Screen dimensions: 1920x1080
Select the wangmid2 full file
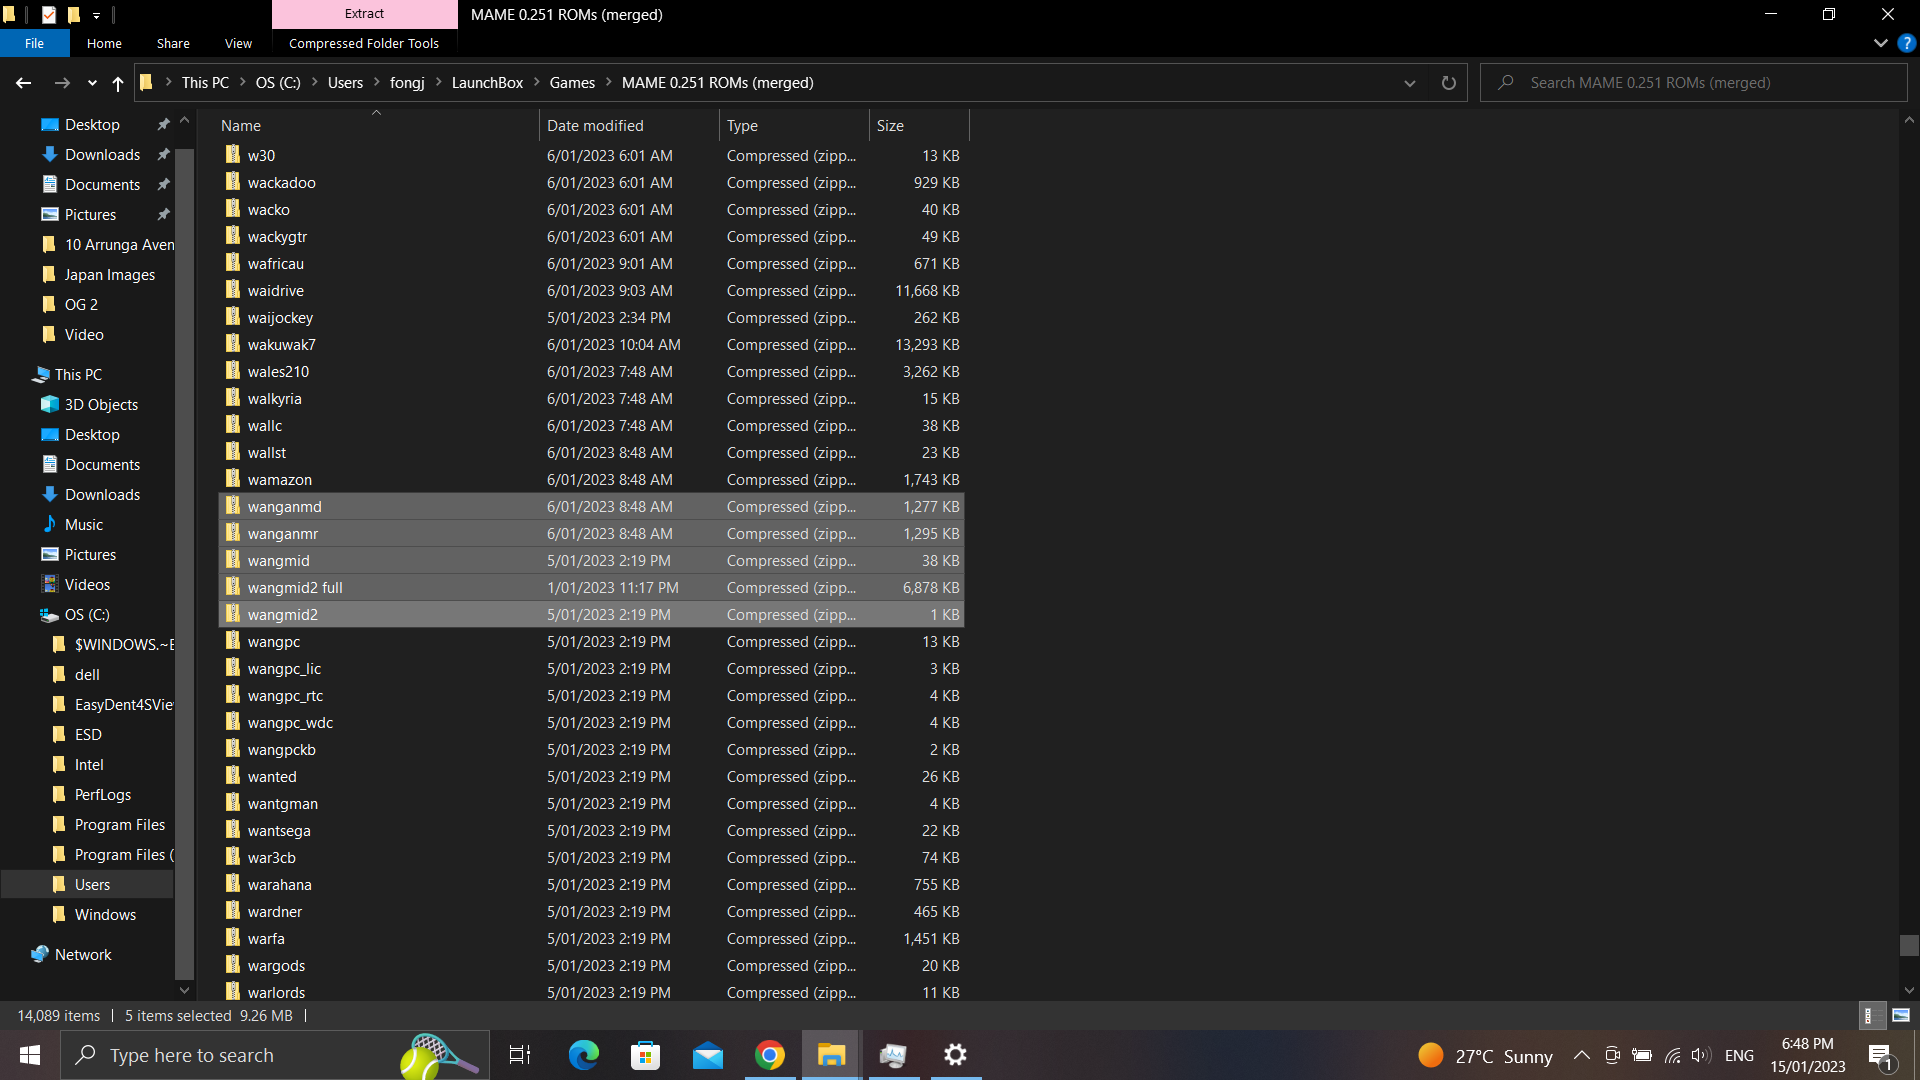pos(591,588)
